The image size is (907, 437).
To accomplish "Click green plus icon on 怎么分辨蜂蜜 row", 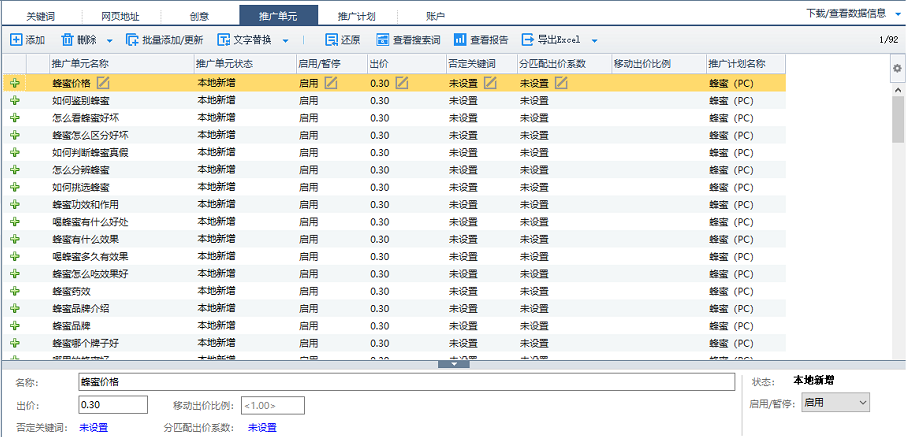I will point(15,170).
